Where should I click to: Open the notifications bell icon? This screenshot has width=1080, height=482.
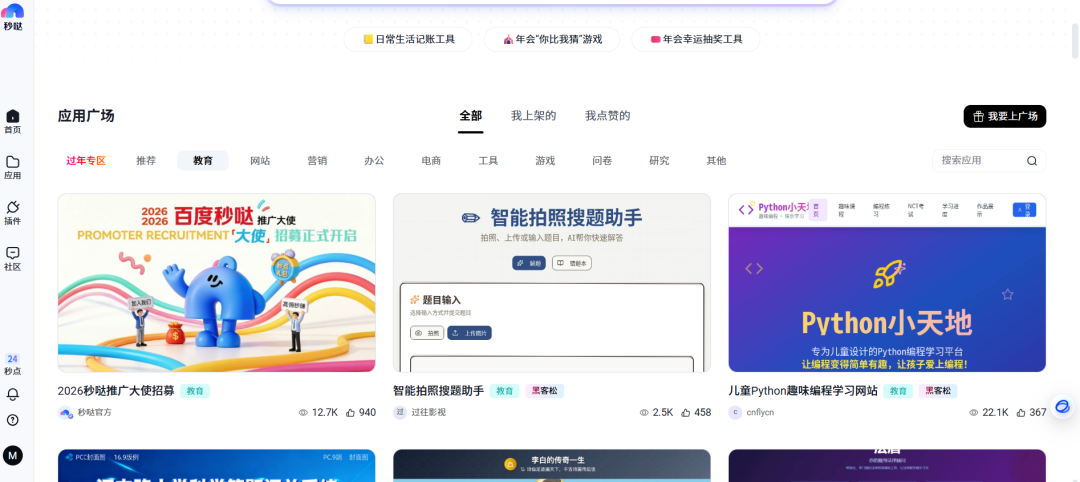tap(12, 395)
